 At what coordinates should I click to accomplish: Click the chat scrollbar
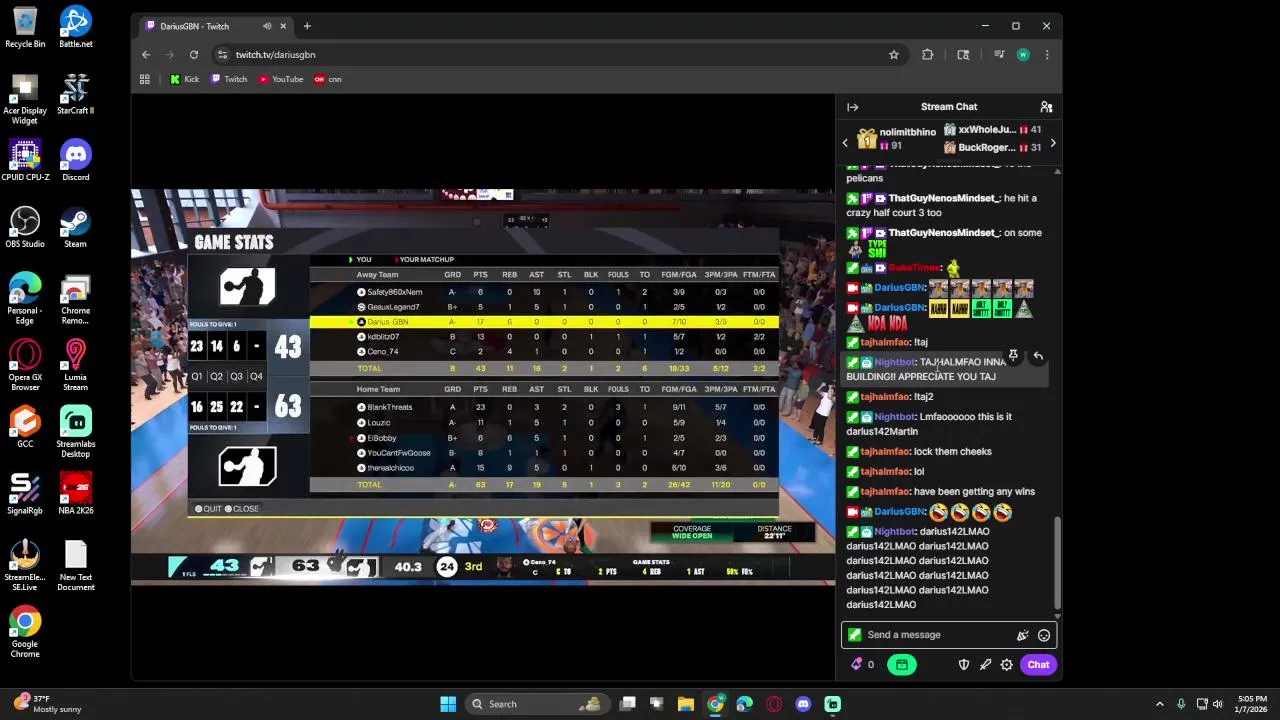click(1057, 563)
